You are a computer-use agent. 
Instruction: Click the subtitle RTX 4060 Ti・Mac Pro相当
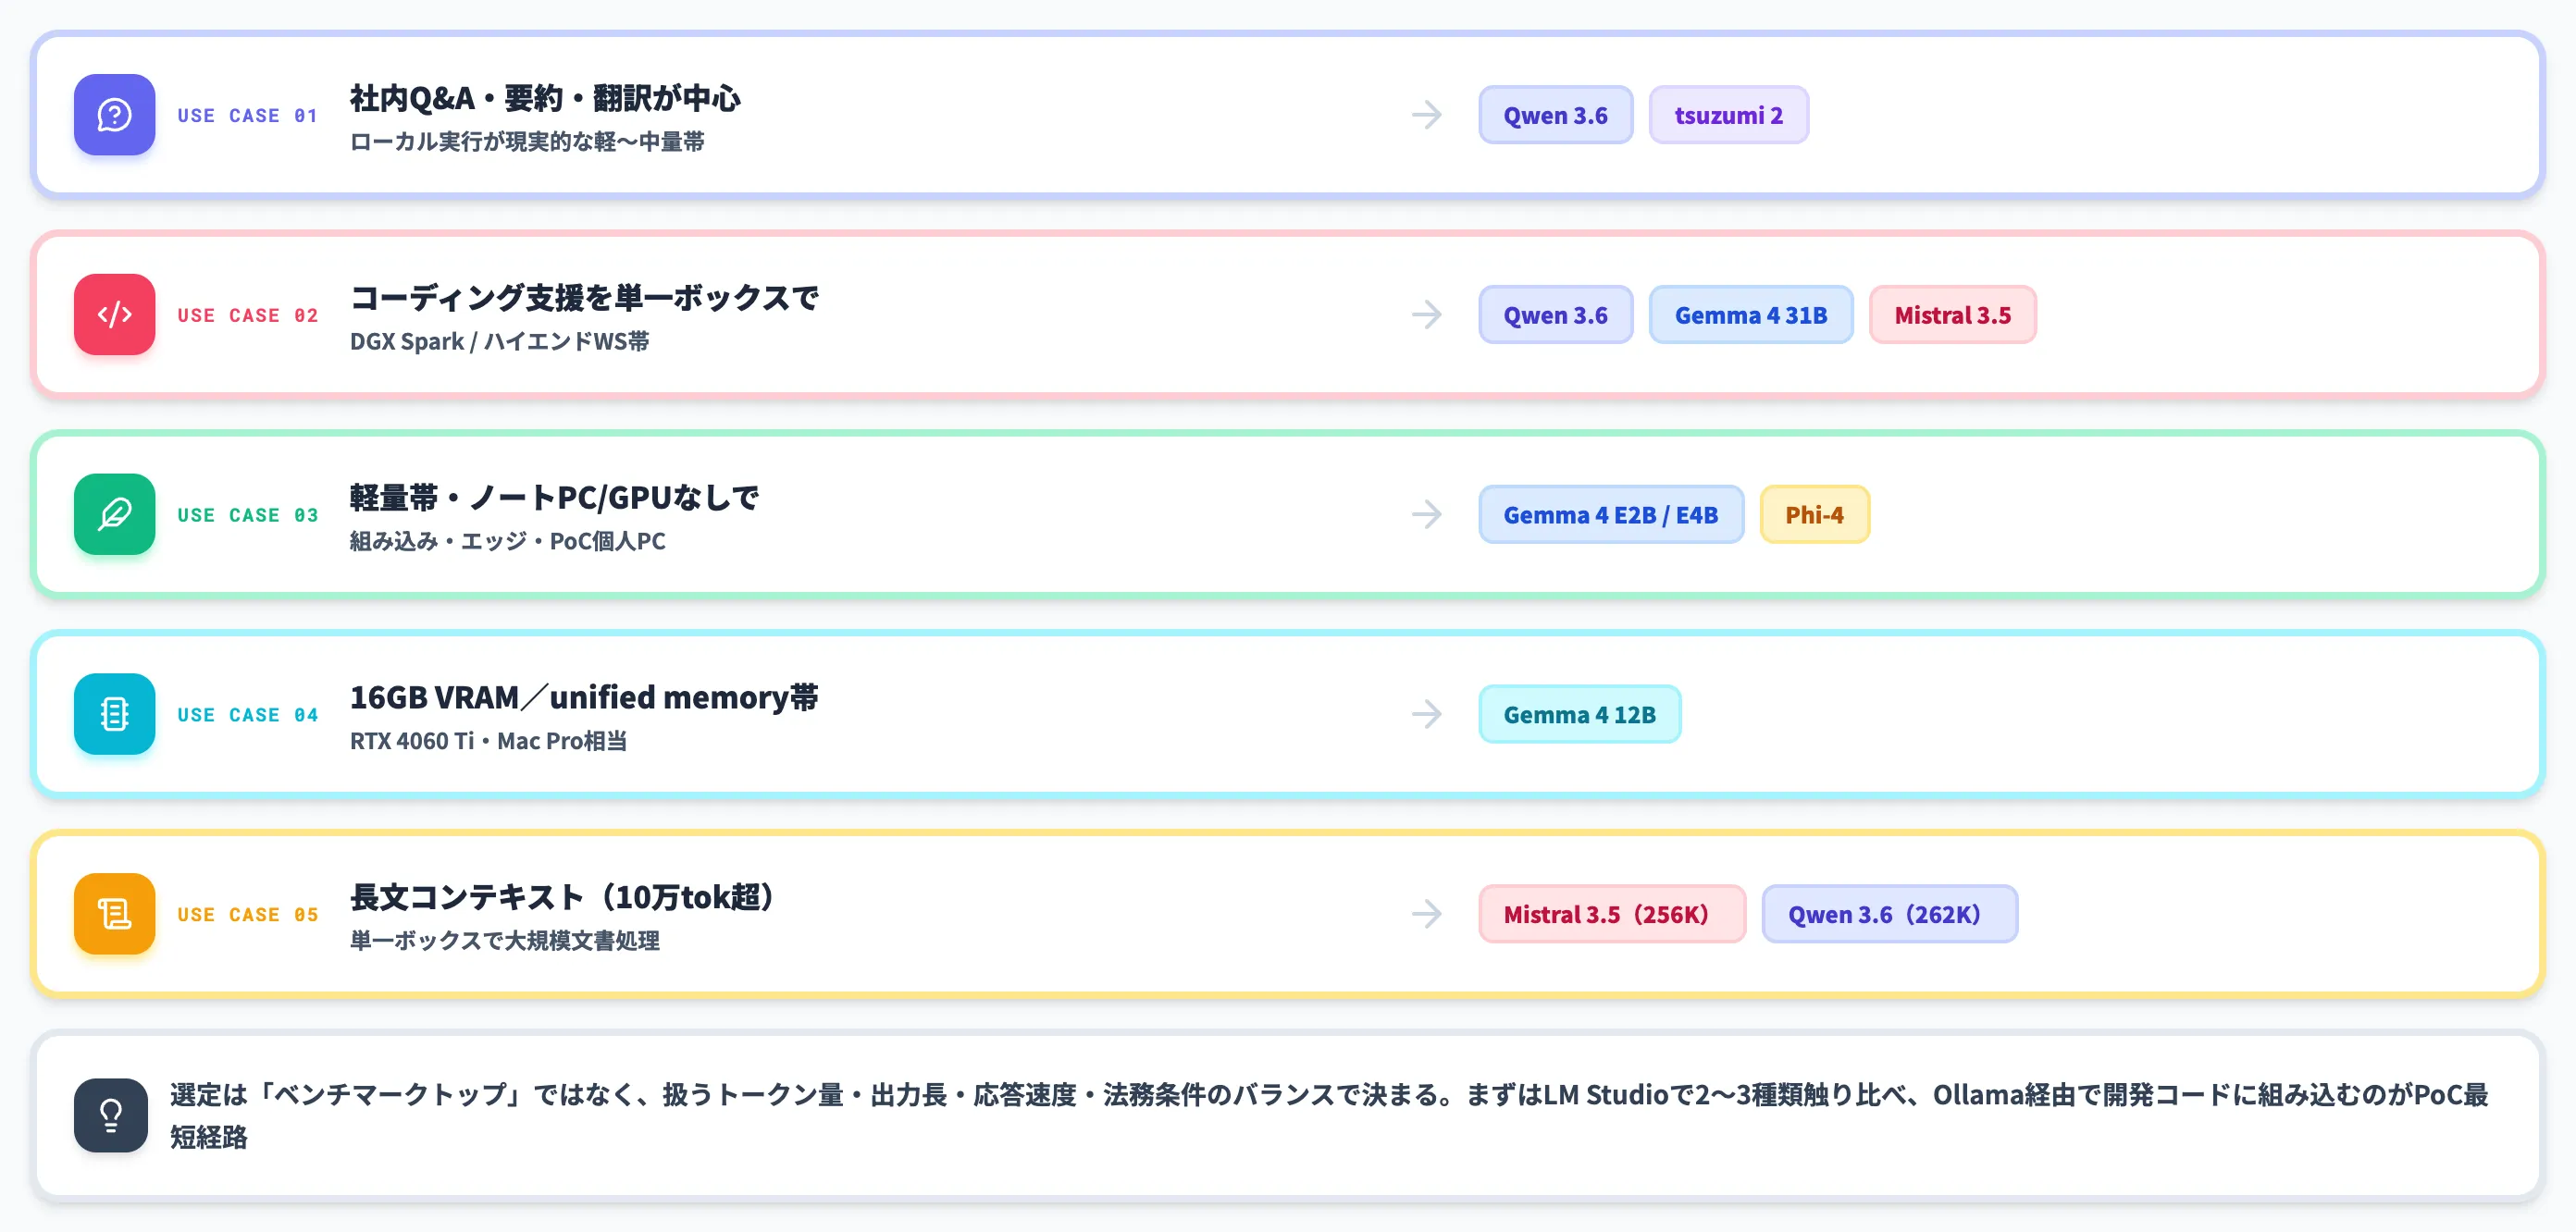coord(488,741)
